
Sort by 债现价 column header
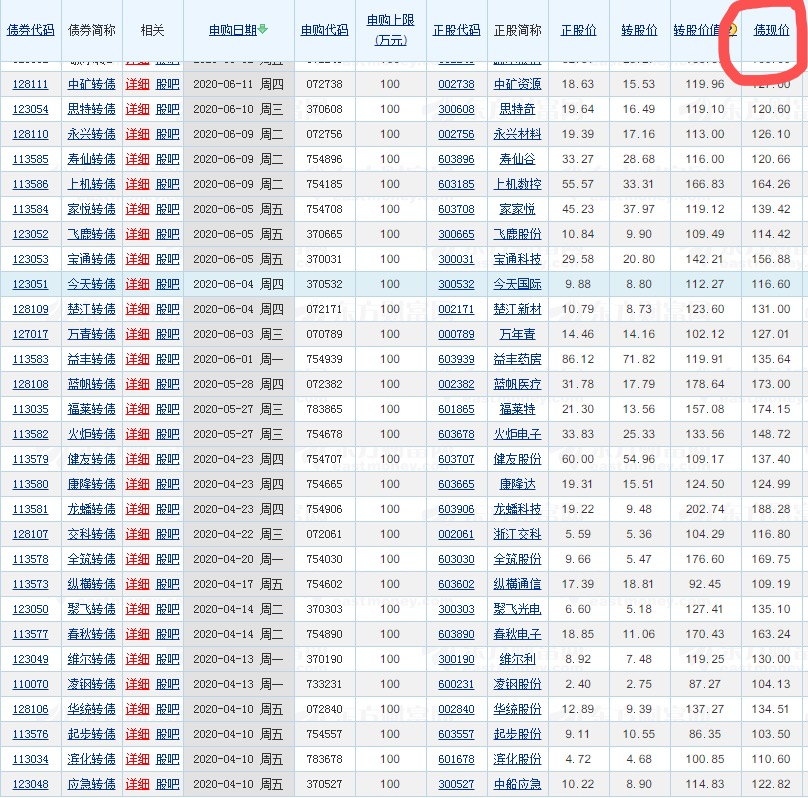(771, 30)
